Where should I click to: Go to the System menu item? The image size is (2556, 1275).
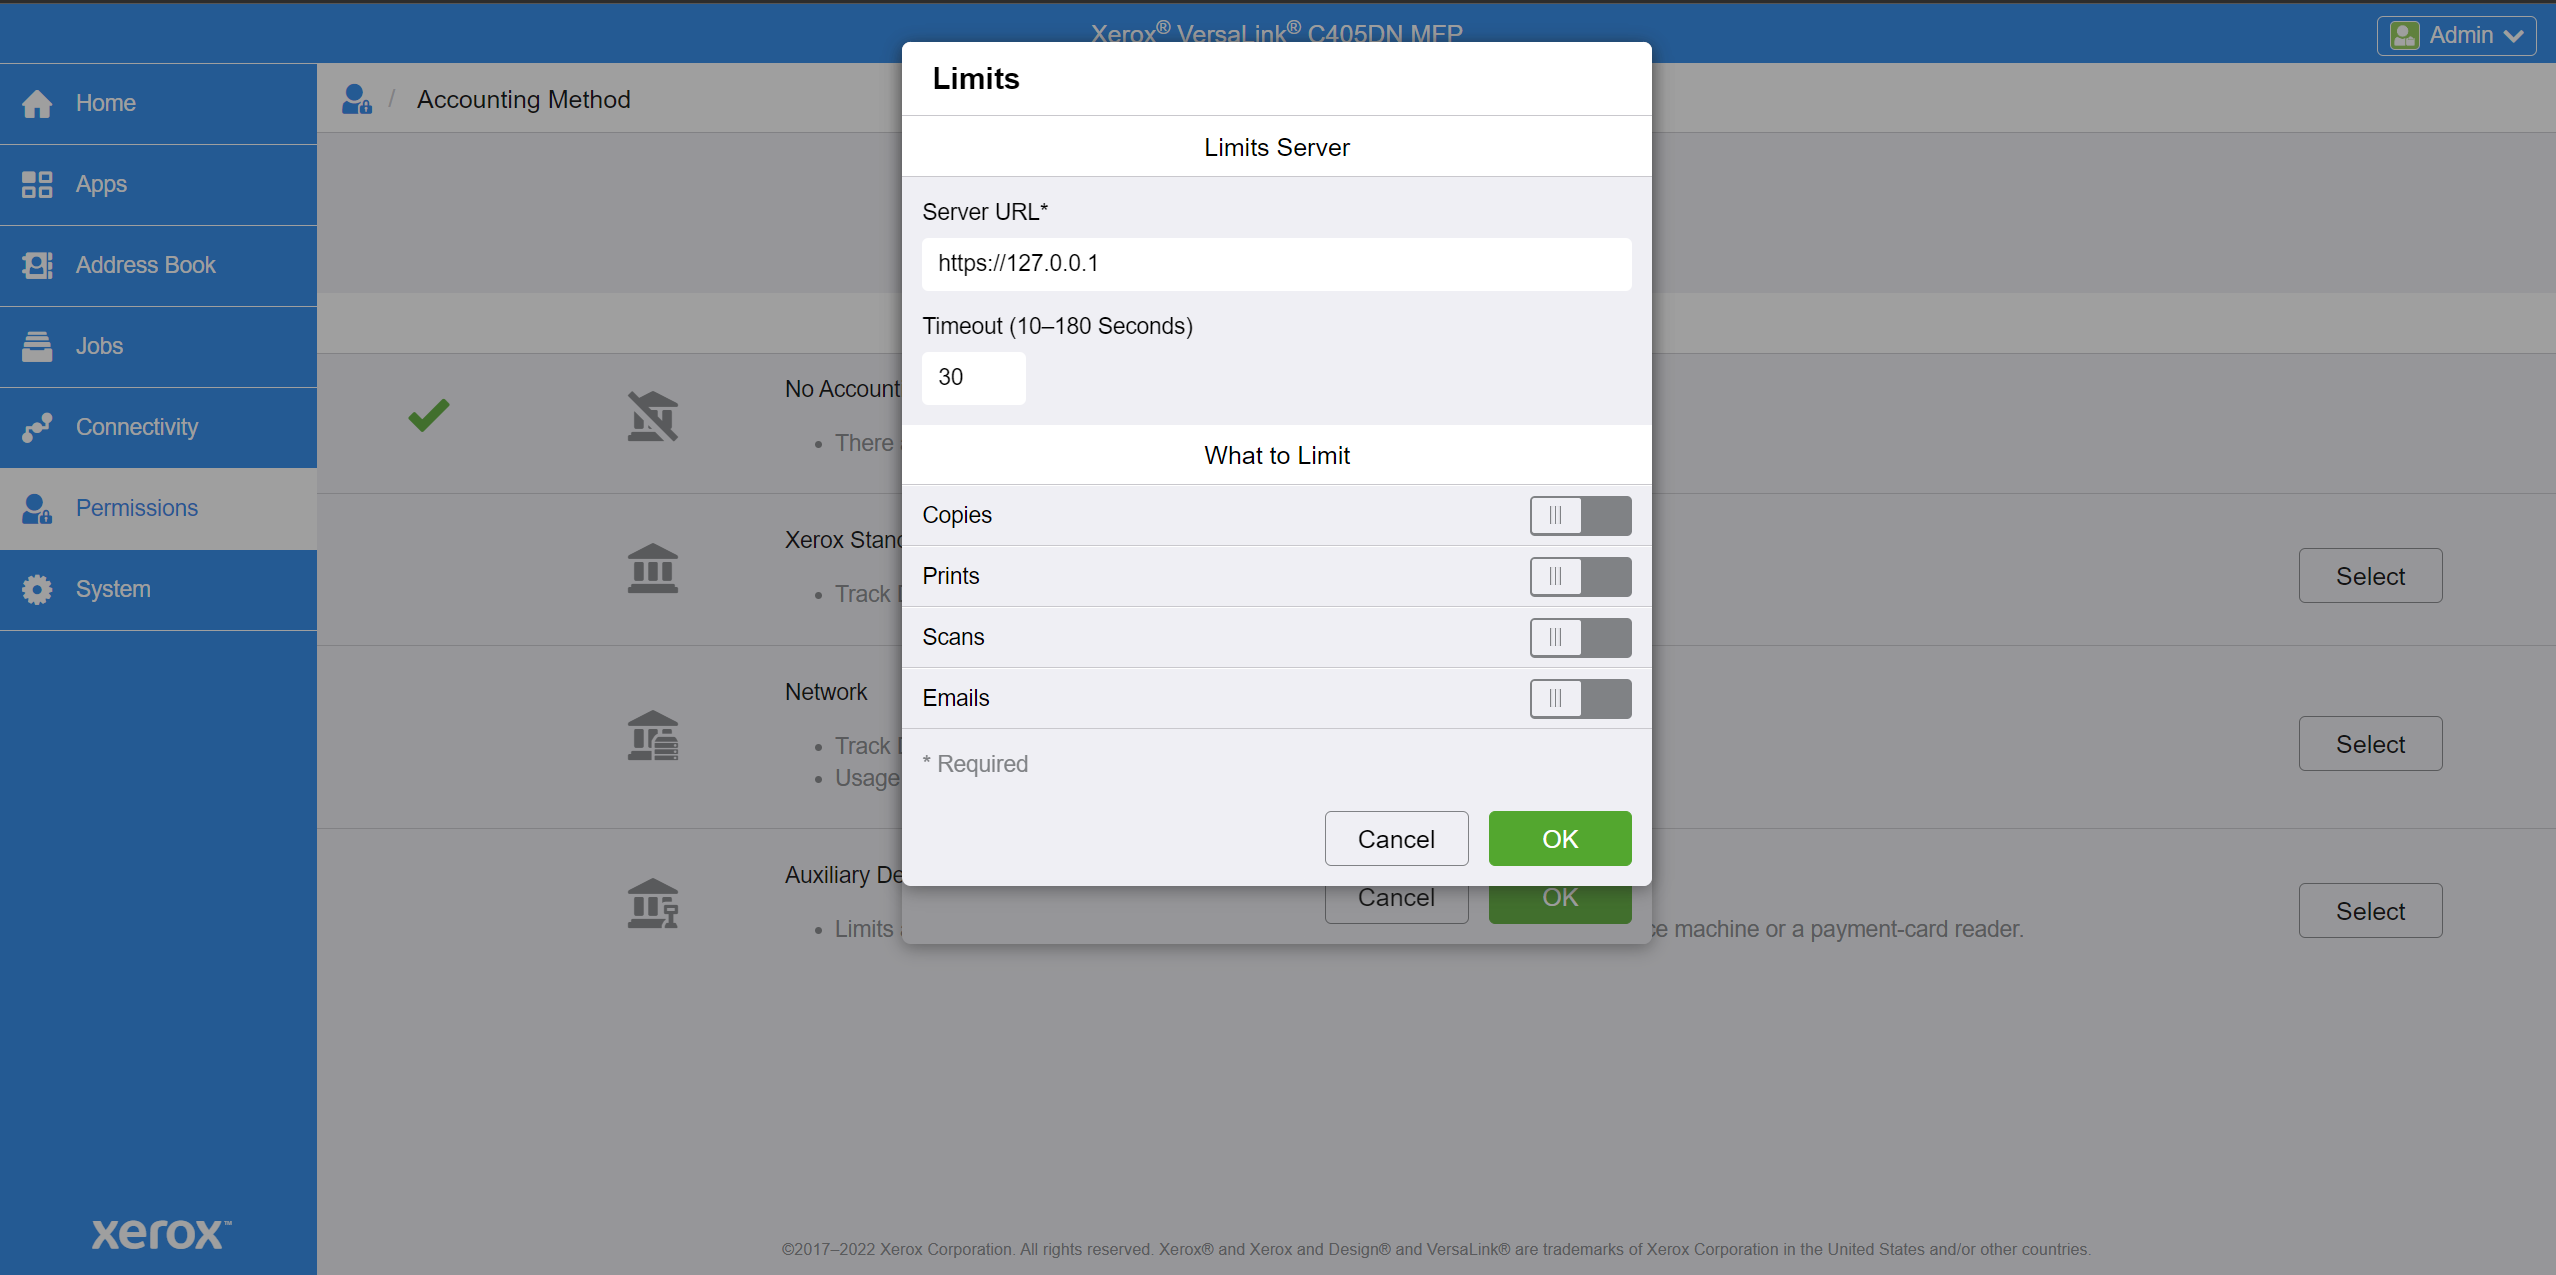(113, 589)
